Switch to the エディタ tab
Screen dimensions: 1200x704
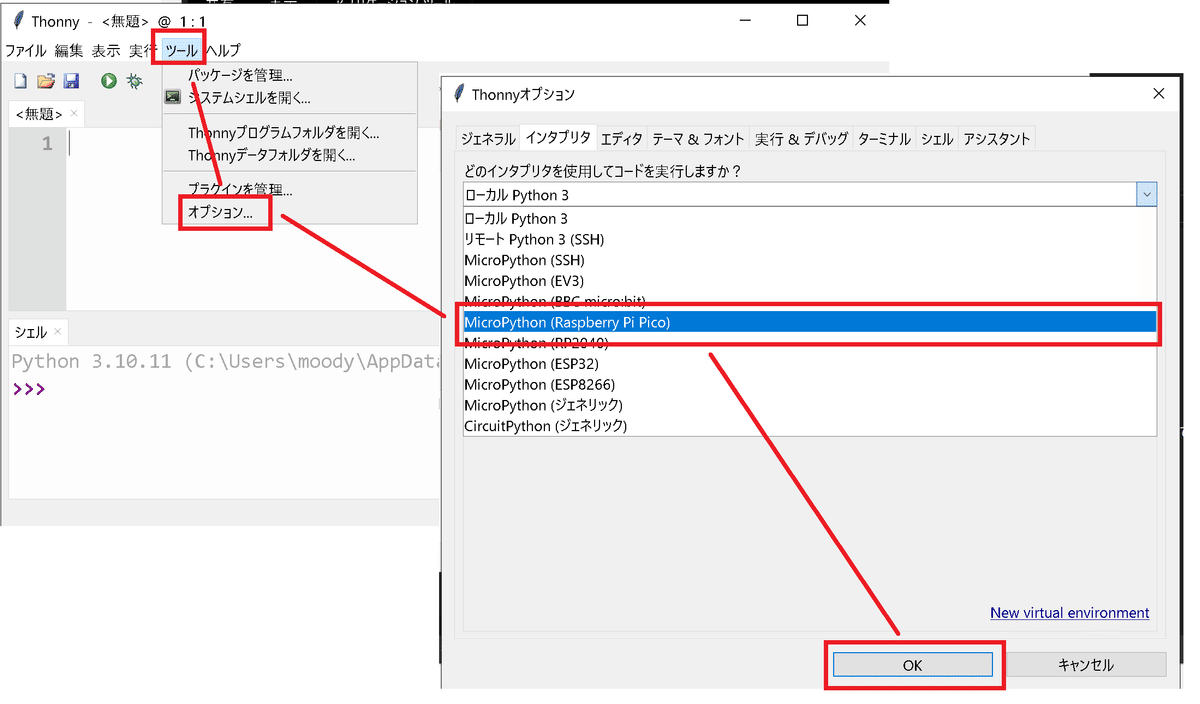click(622, 139)
